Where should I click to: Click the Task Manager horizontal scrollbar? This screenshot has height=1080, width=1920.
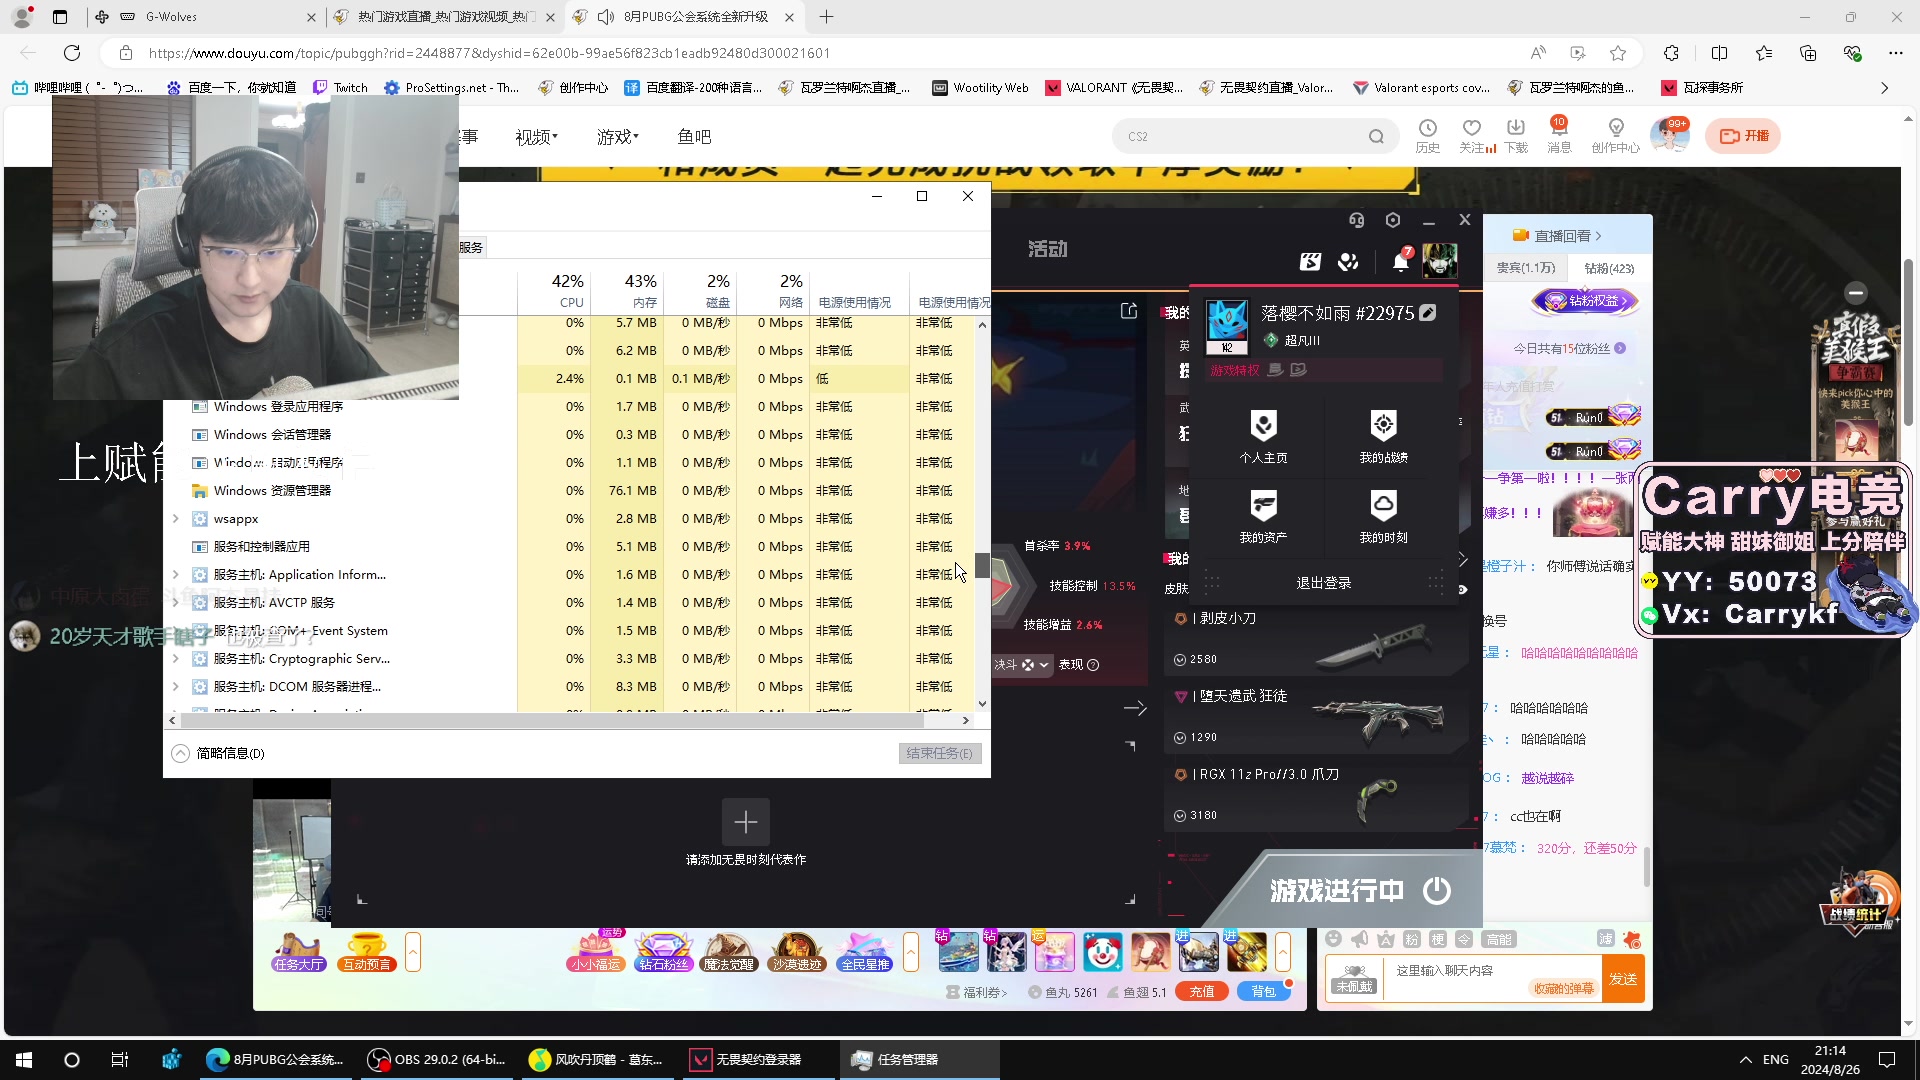click(x=550, y=720)
